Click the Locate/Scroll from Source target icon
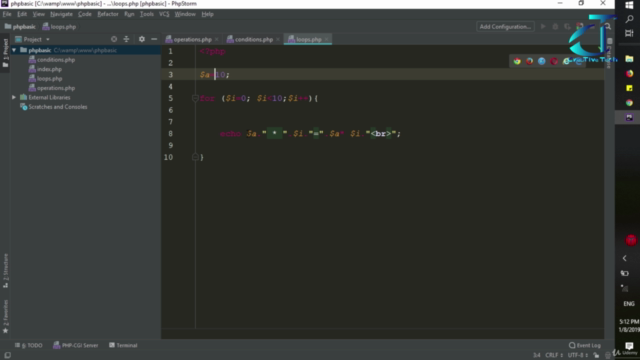Viewport: 640px width, 360px height. pyautogui.click(x=114, y=39)
